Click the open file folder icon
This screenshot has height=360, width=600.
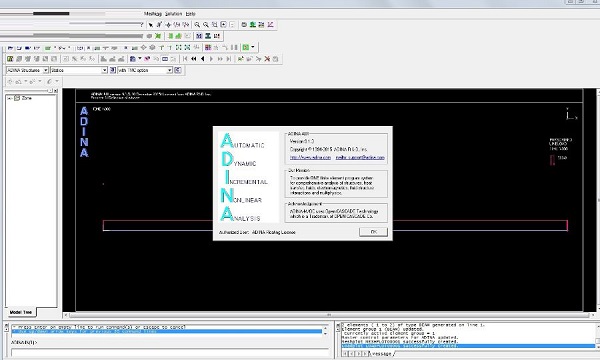pos(10,48)
